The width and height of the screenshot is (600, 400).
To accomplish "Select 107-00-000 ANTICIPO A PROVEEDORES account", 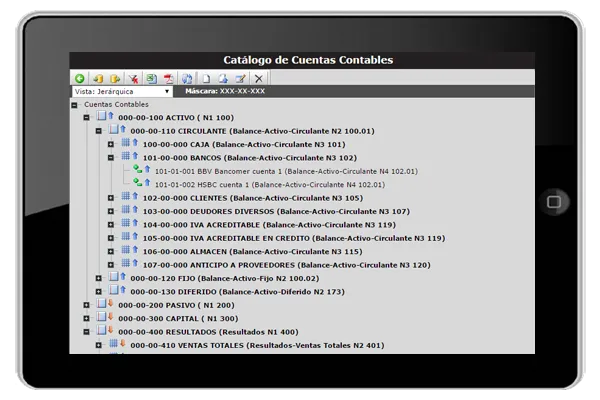I will pyautogui.click(x=287, y=265).
